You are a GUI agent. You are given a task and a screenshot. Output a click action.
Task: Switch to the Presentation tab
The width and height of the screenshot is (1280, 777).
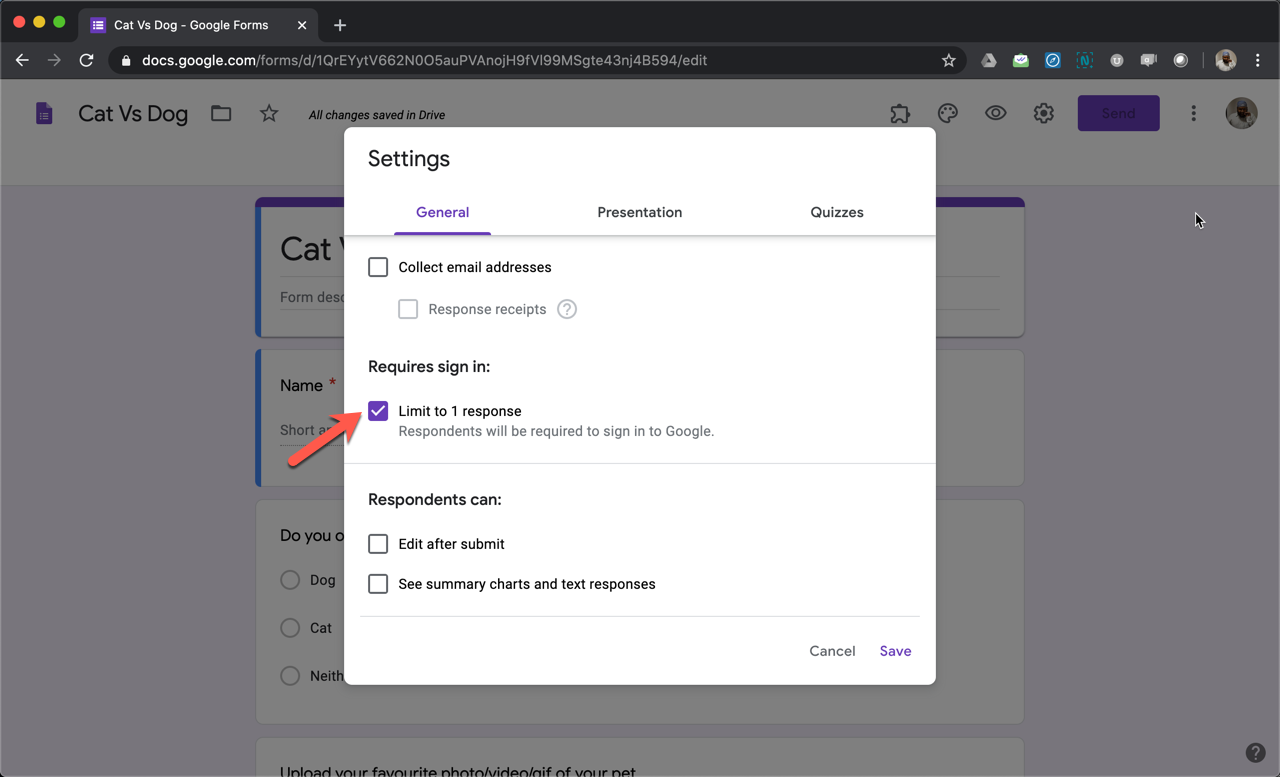639,212
